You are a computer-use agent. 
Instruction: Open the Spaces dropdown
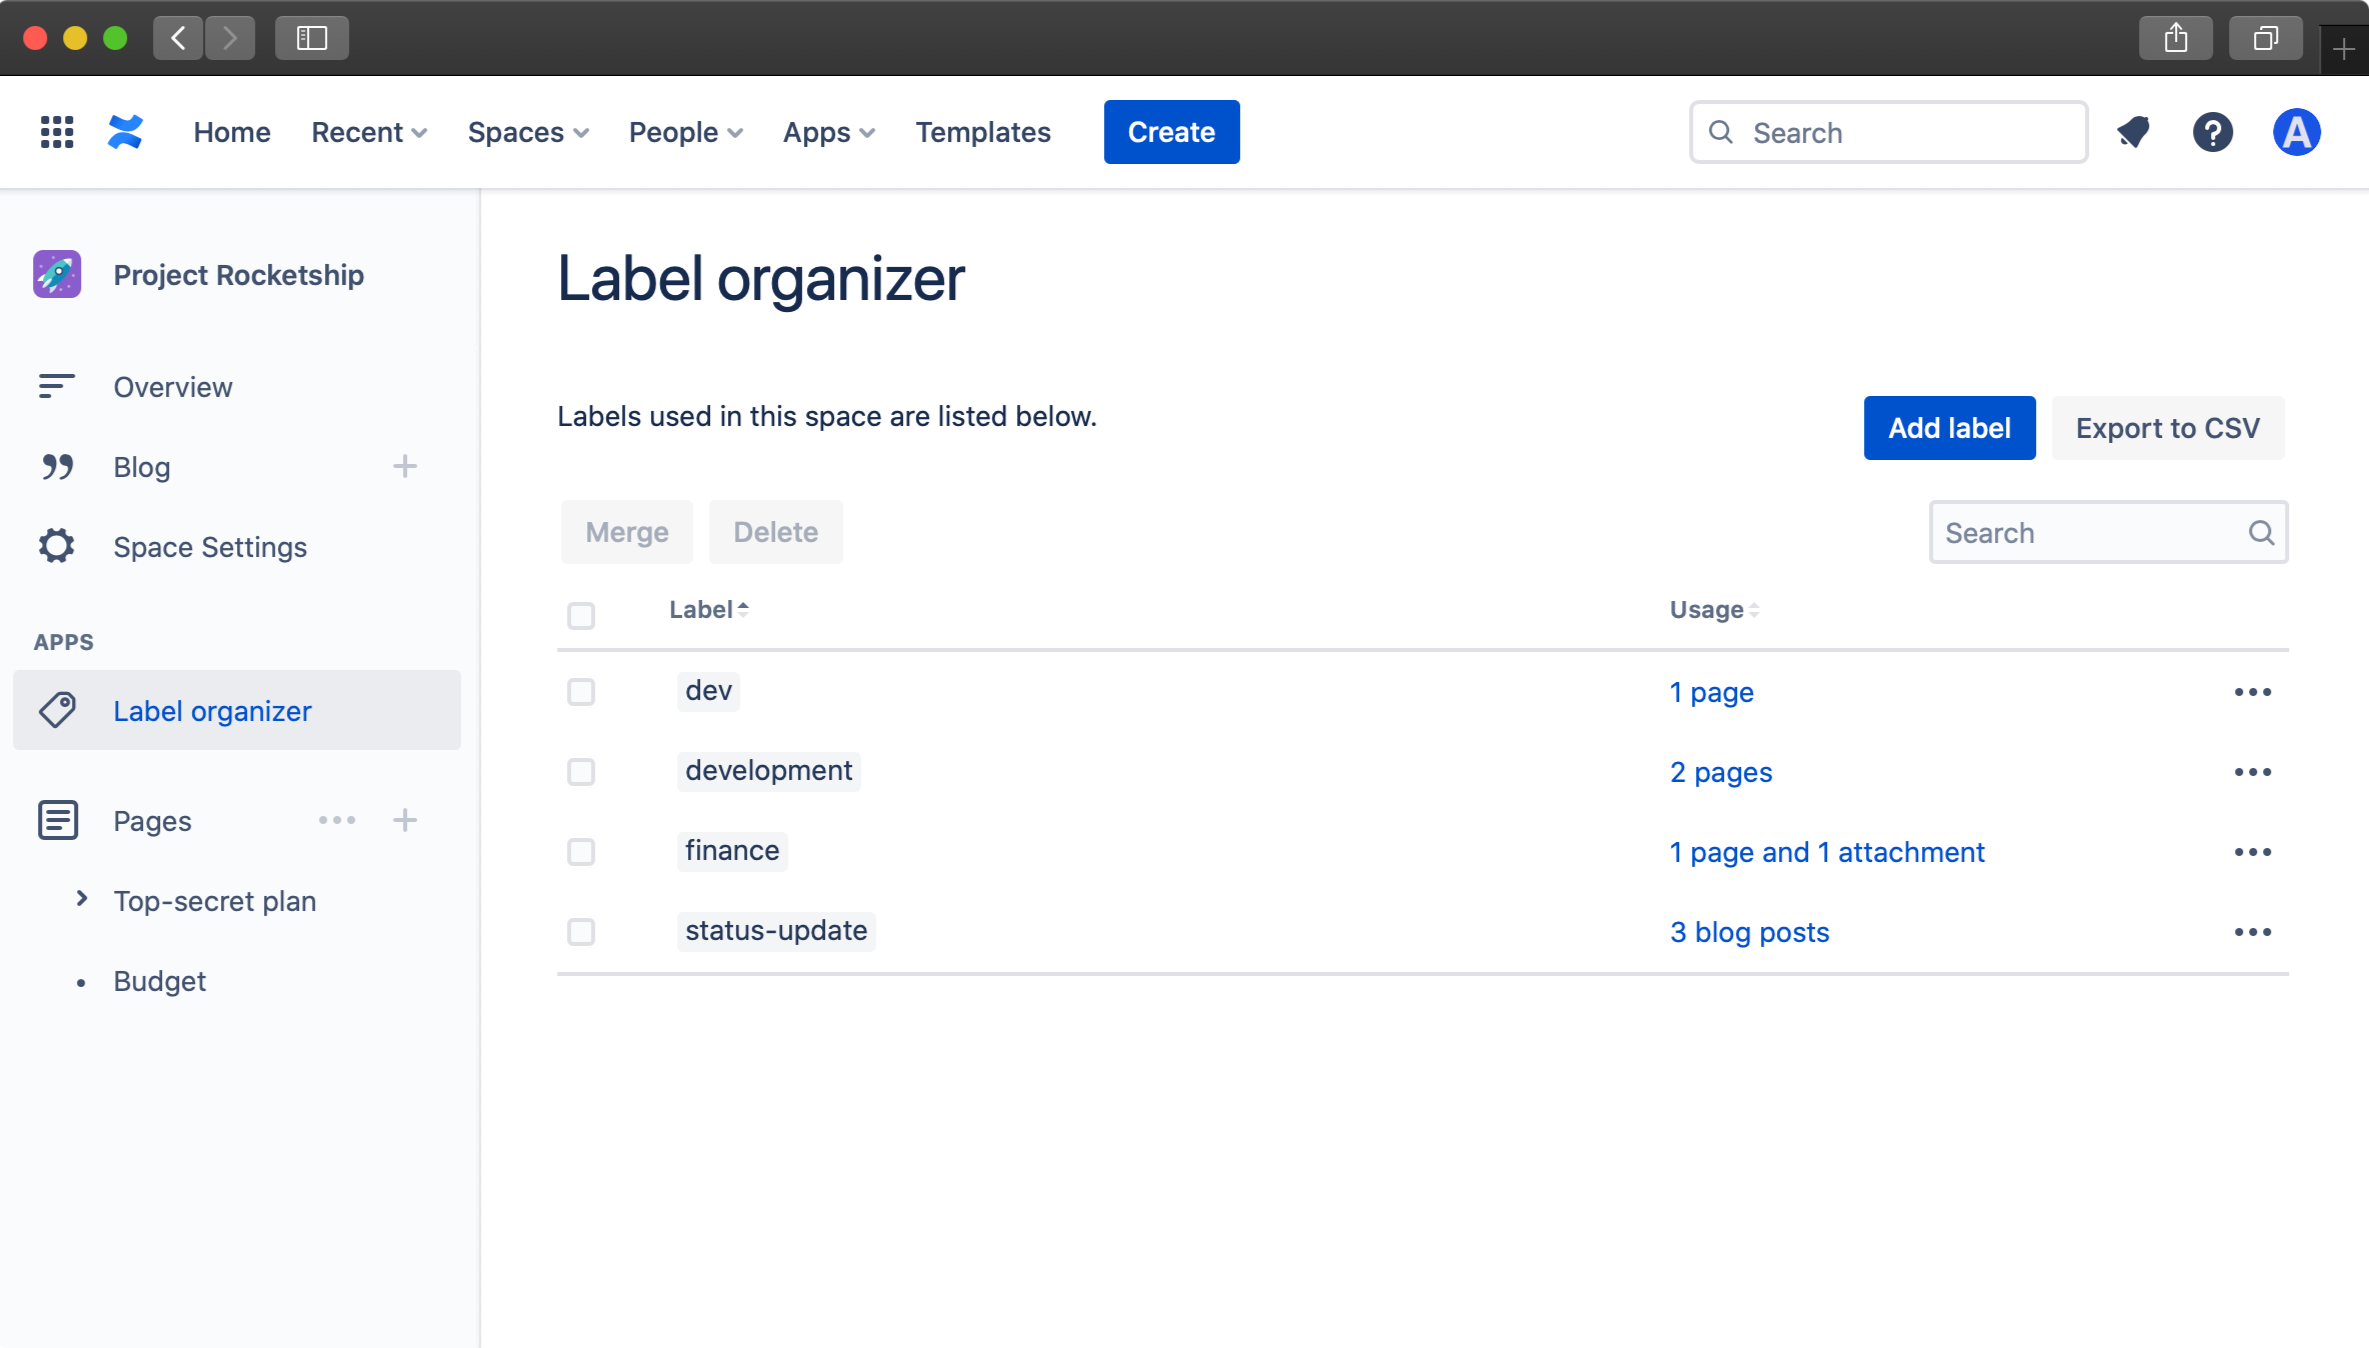click(527, 131)
